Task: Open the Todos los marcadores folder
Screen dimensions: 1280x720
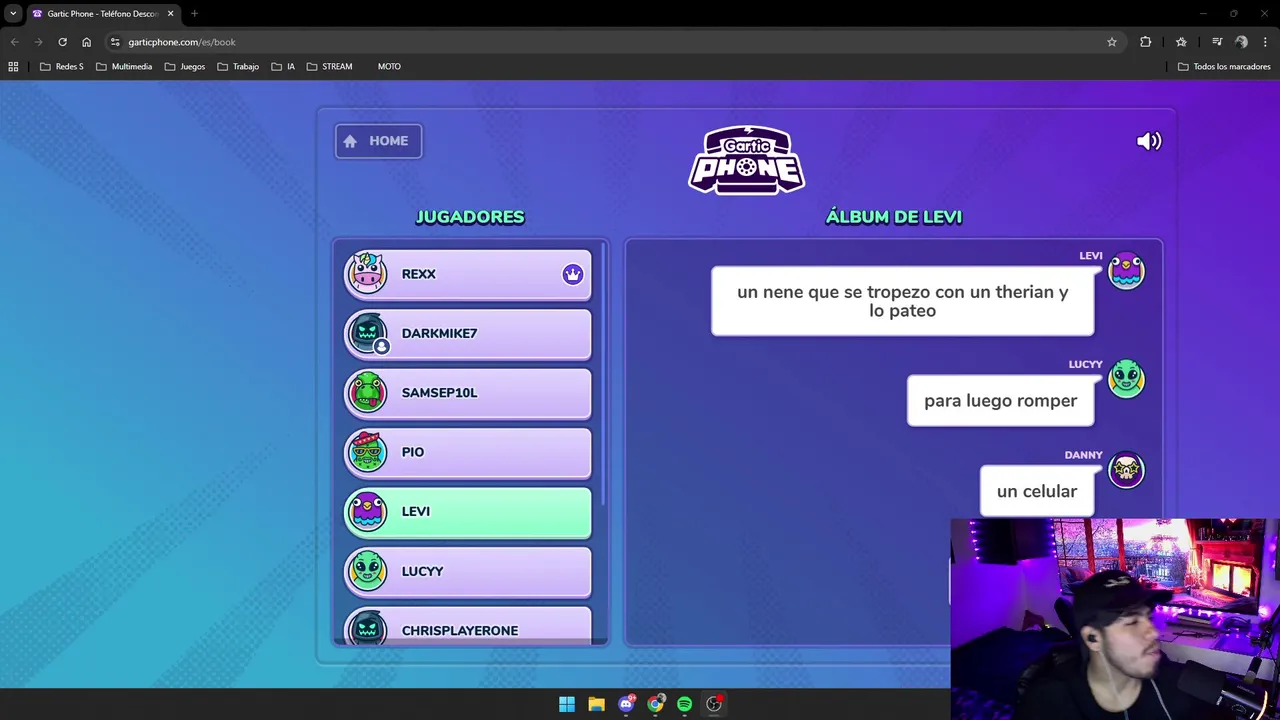Action: click(1224, 66)
